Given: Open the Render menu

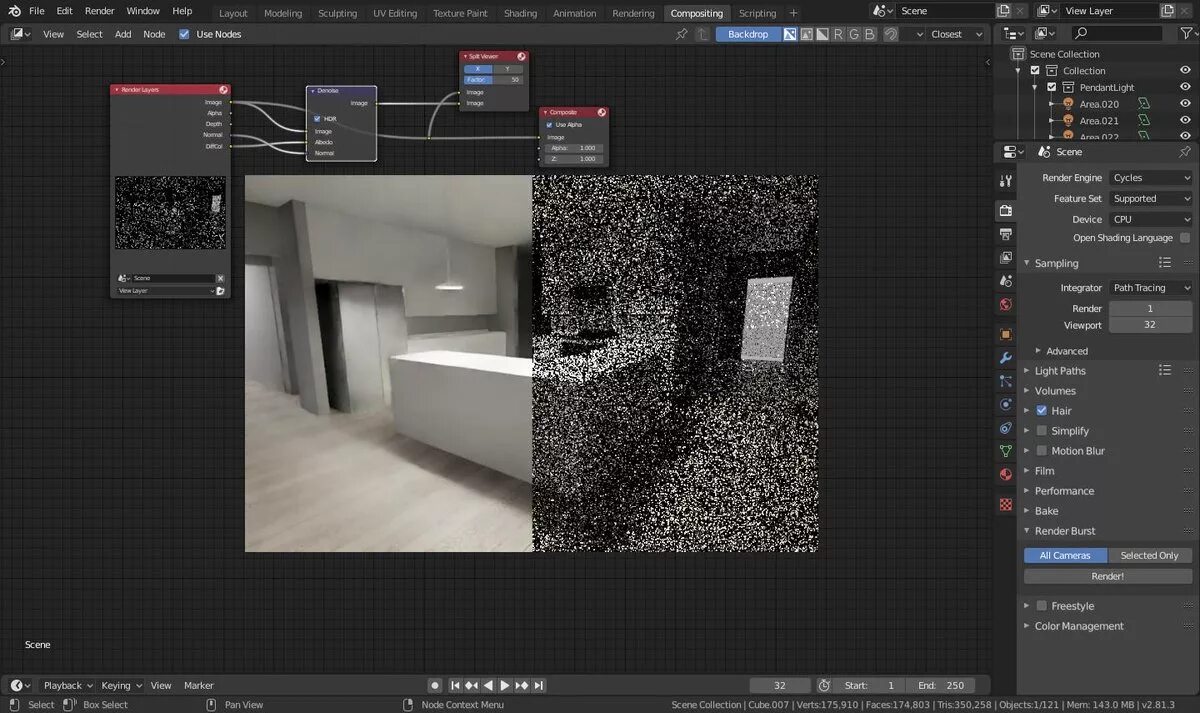Looking at the screenshot, I should click(99, 11).
